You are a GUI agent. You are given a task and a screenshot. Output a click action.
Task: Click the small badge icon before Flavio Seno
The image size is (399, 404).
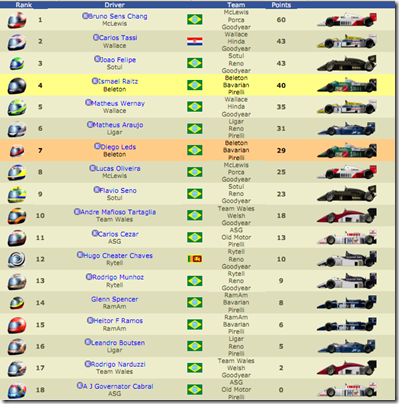point(96,190)
